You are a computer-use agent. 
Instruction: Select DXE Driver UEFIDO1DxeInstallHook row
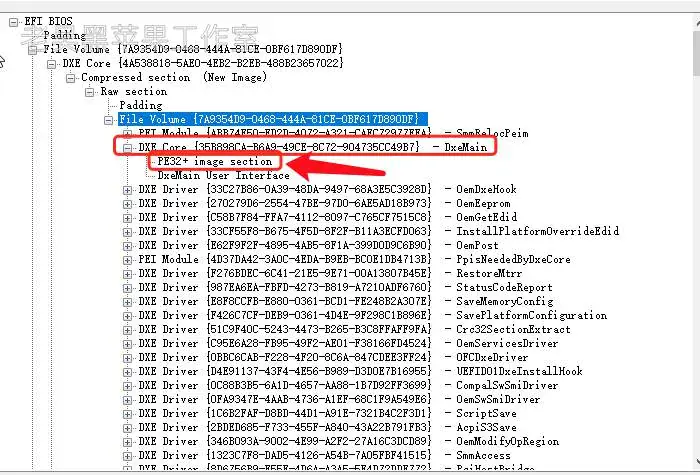[360, 371]
